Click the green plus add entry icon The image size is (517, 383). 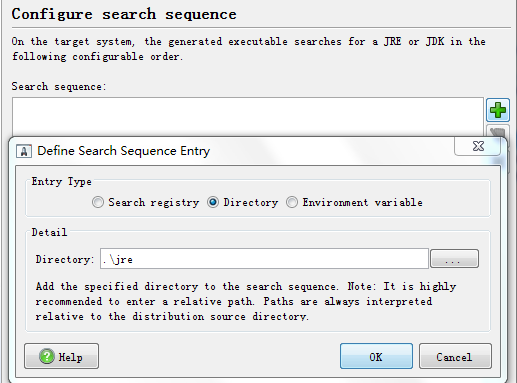pos(498,110)
